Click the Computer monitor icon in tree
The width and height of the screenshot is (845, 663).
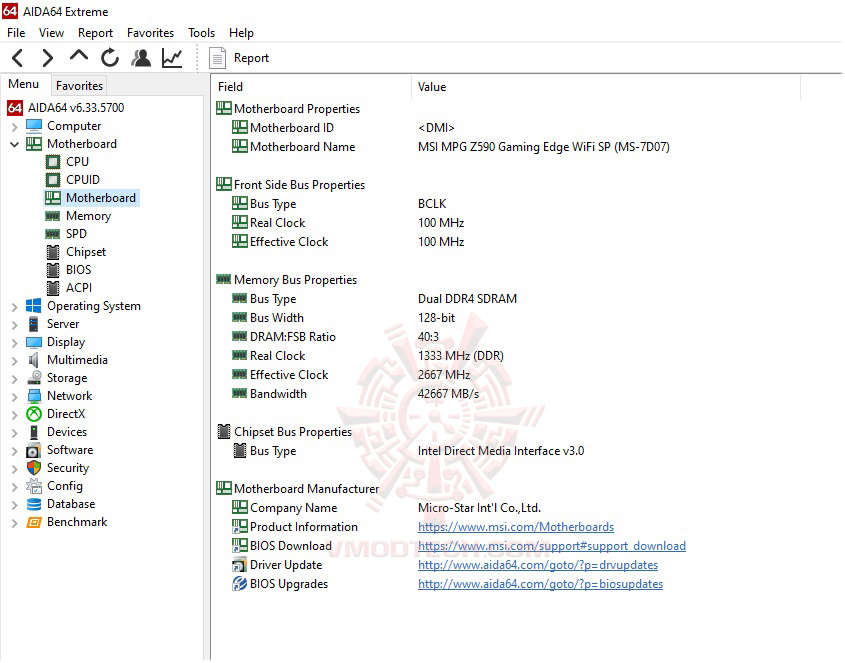tap(34, 126)
